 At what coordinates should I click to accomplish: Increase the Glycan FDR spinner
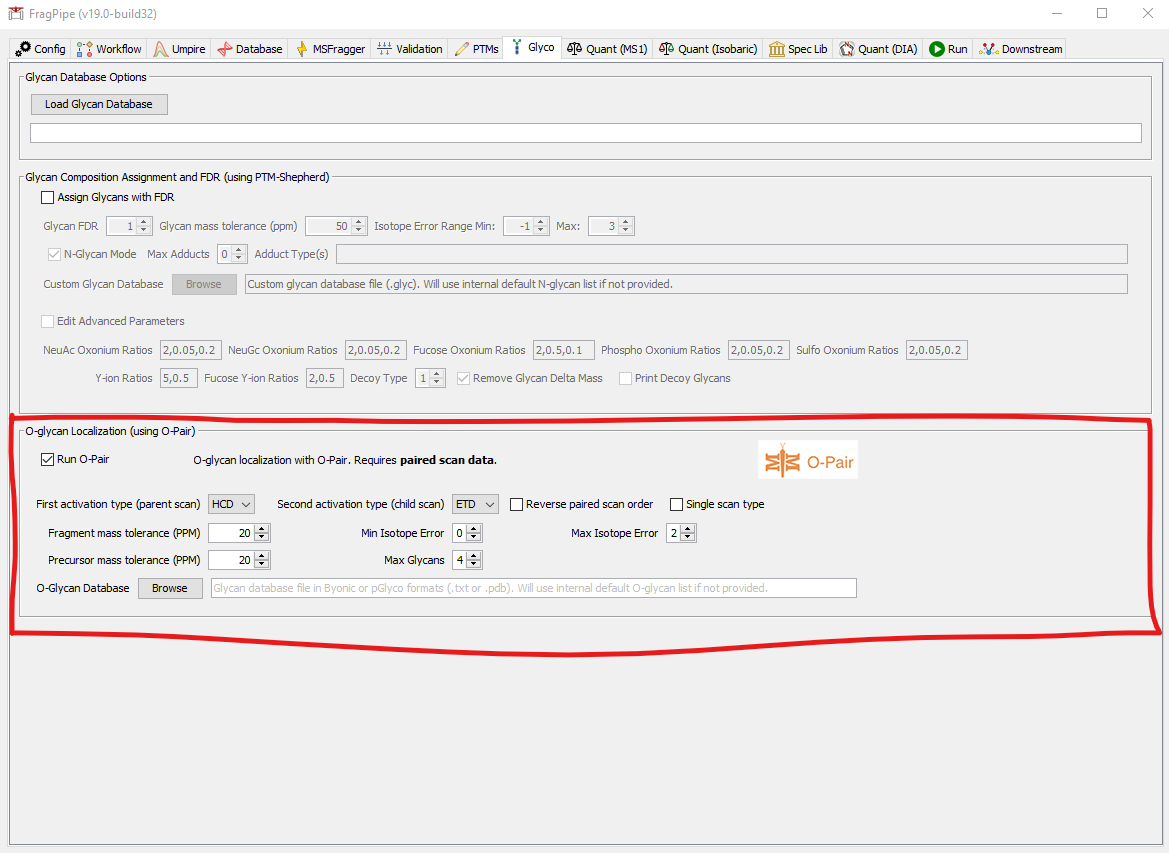click(145, 221)
